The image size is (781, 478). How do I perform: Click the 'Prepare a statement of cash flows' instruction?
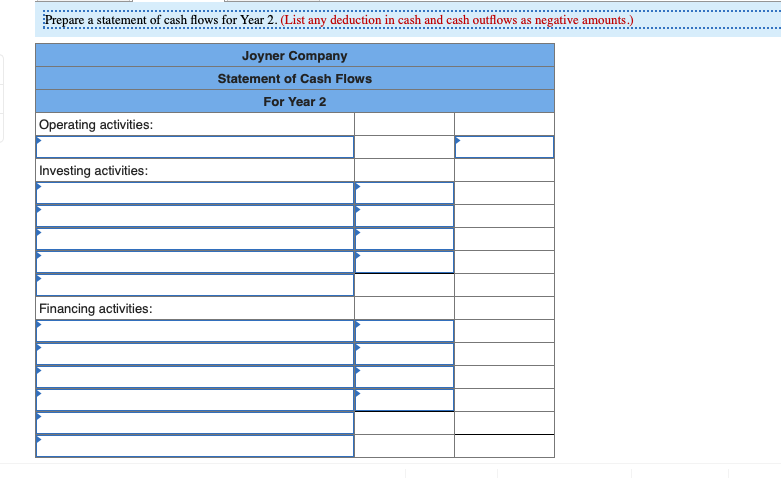tap(161, 20)
